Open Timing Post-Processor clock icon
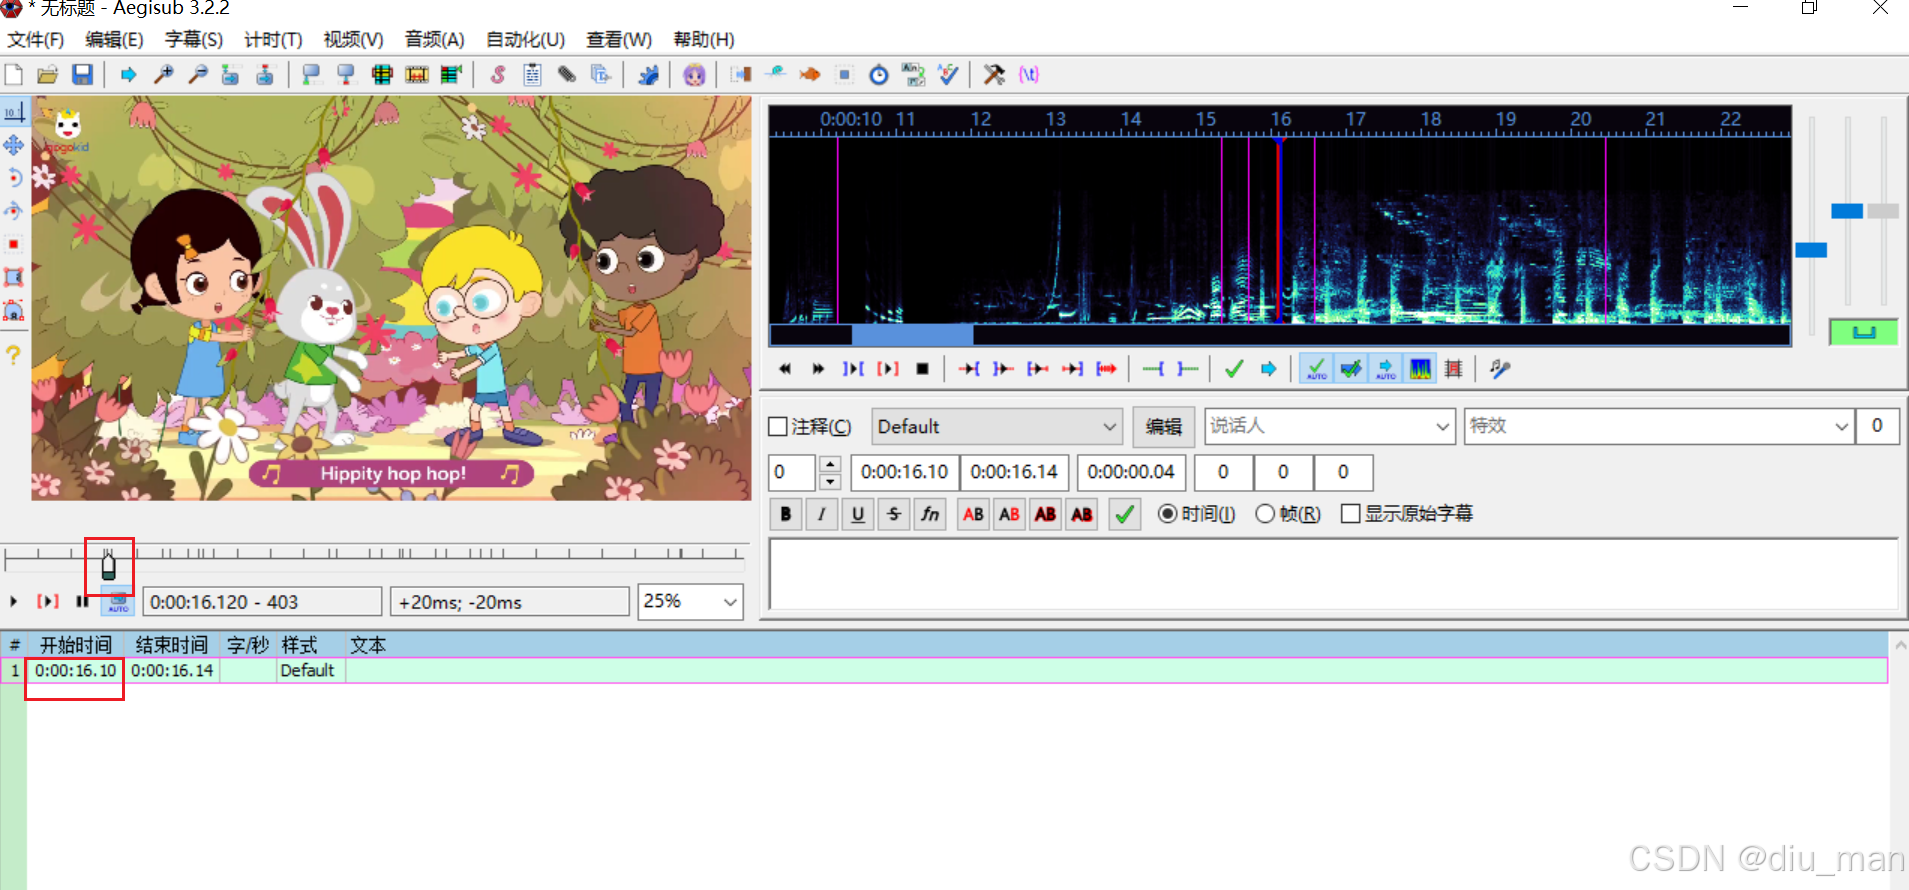Viewport: 1909px width, 890px height. (x=879, y=74)
